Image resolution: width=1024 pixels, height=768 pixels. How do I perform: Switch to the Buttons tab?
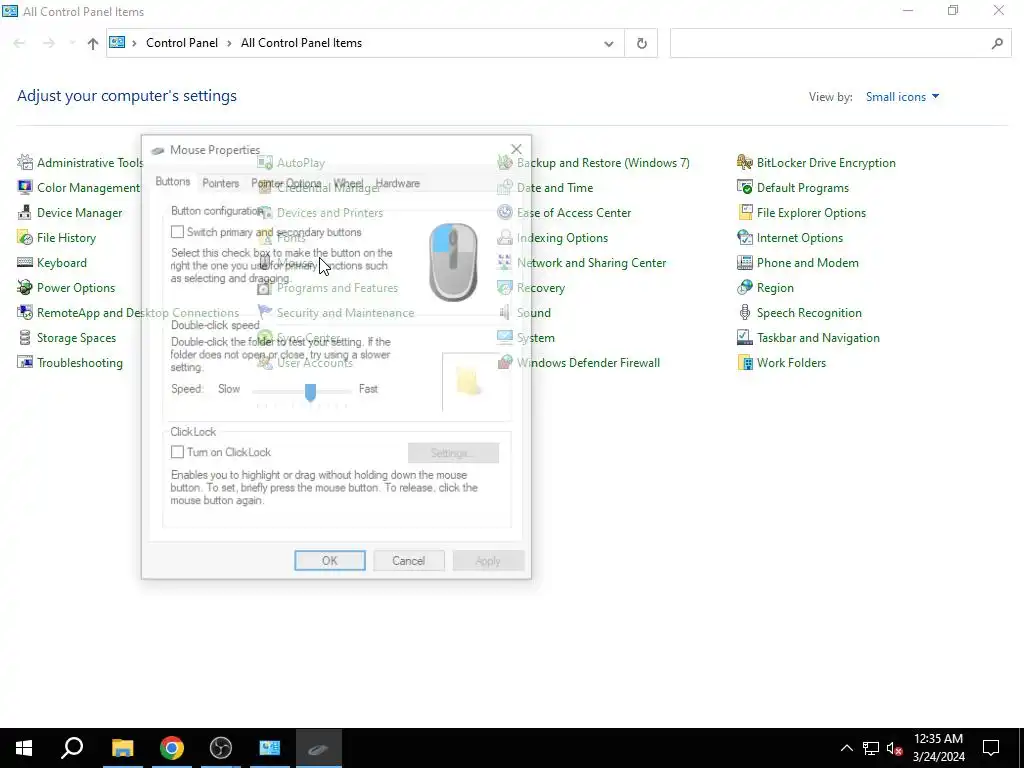[173, 182]
